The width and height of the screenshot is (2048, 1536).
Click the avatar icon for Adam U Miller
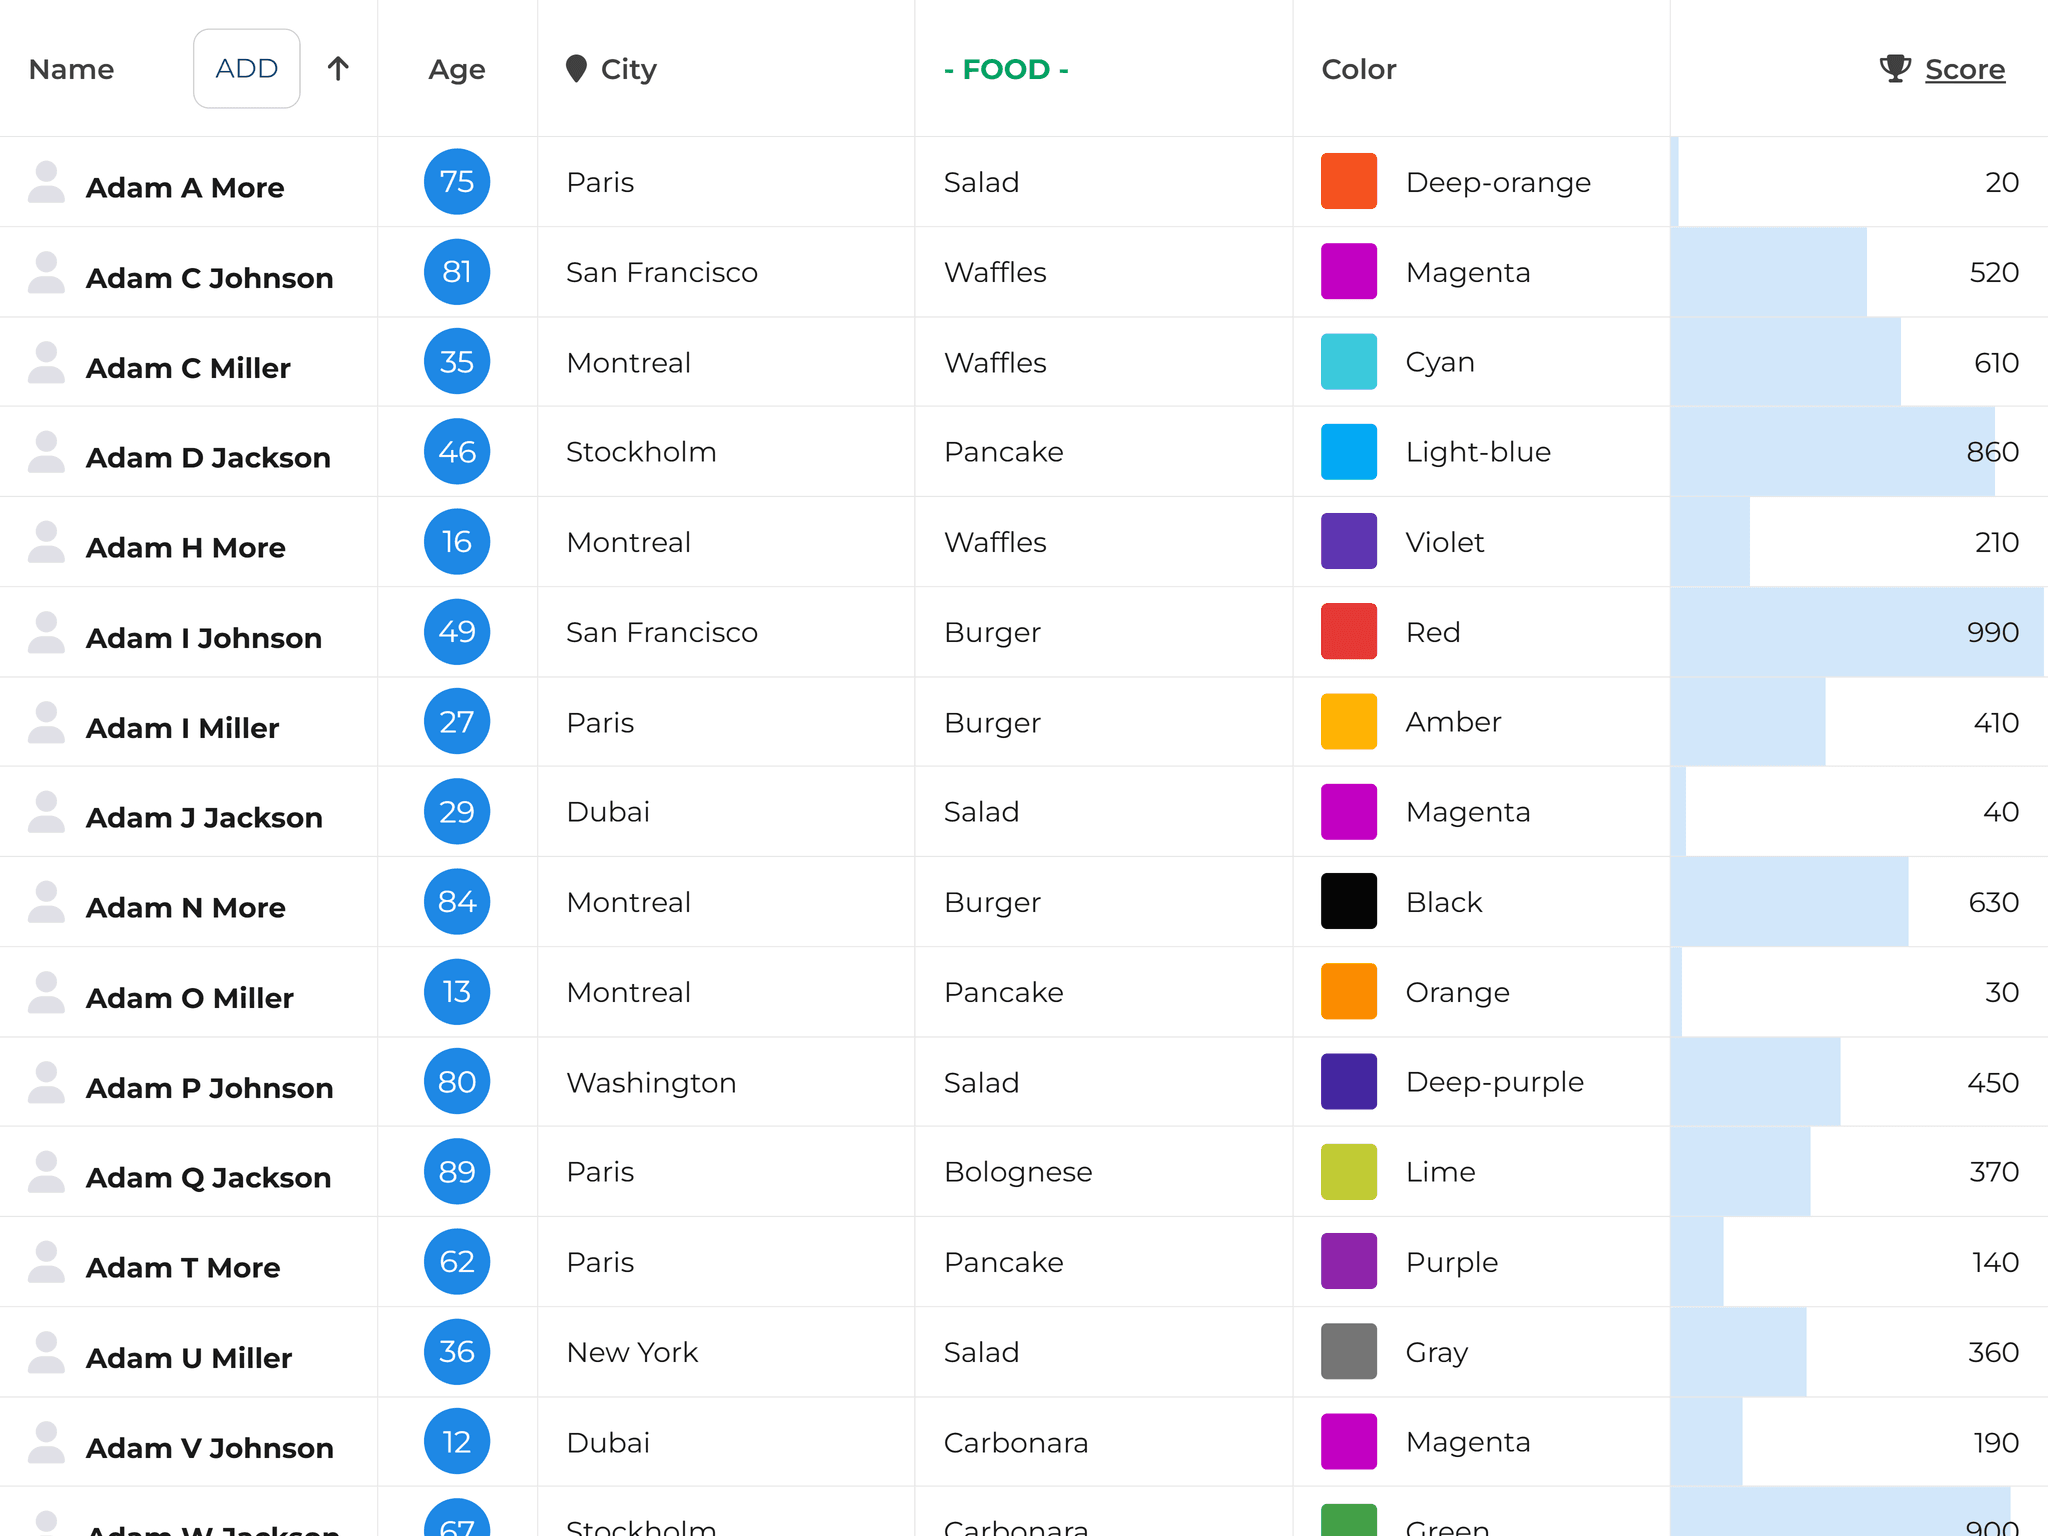[46, 1353]
